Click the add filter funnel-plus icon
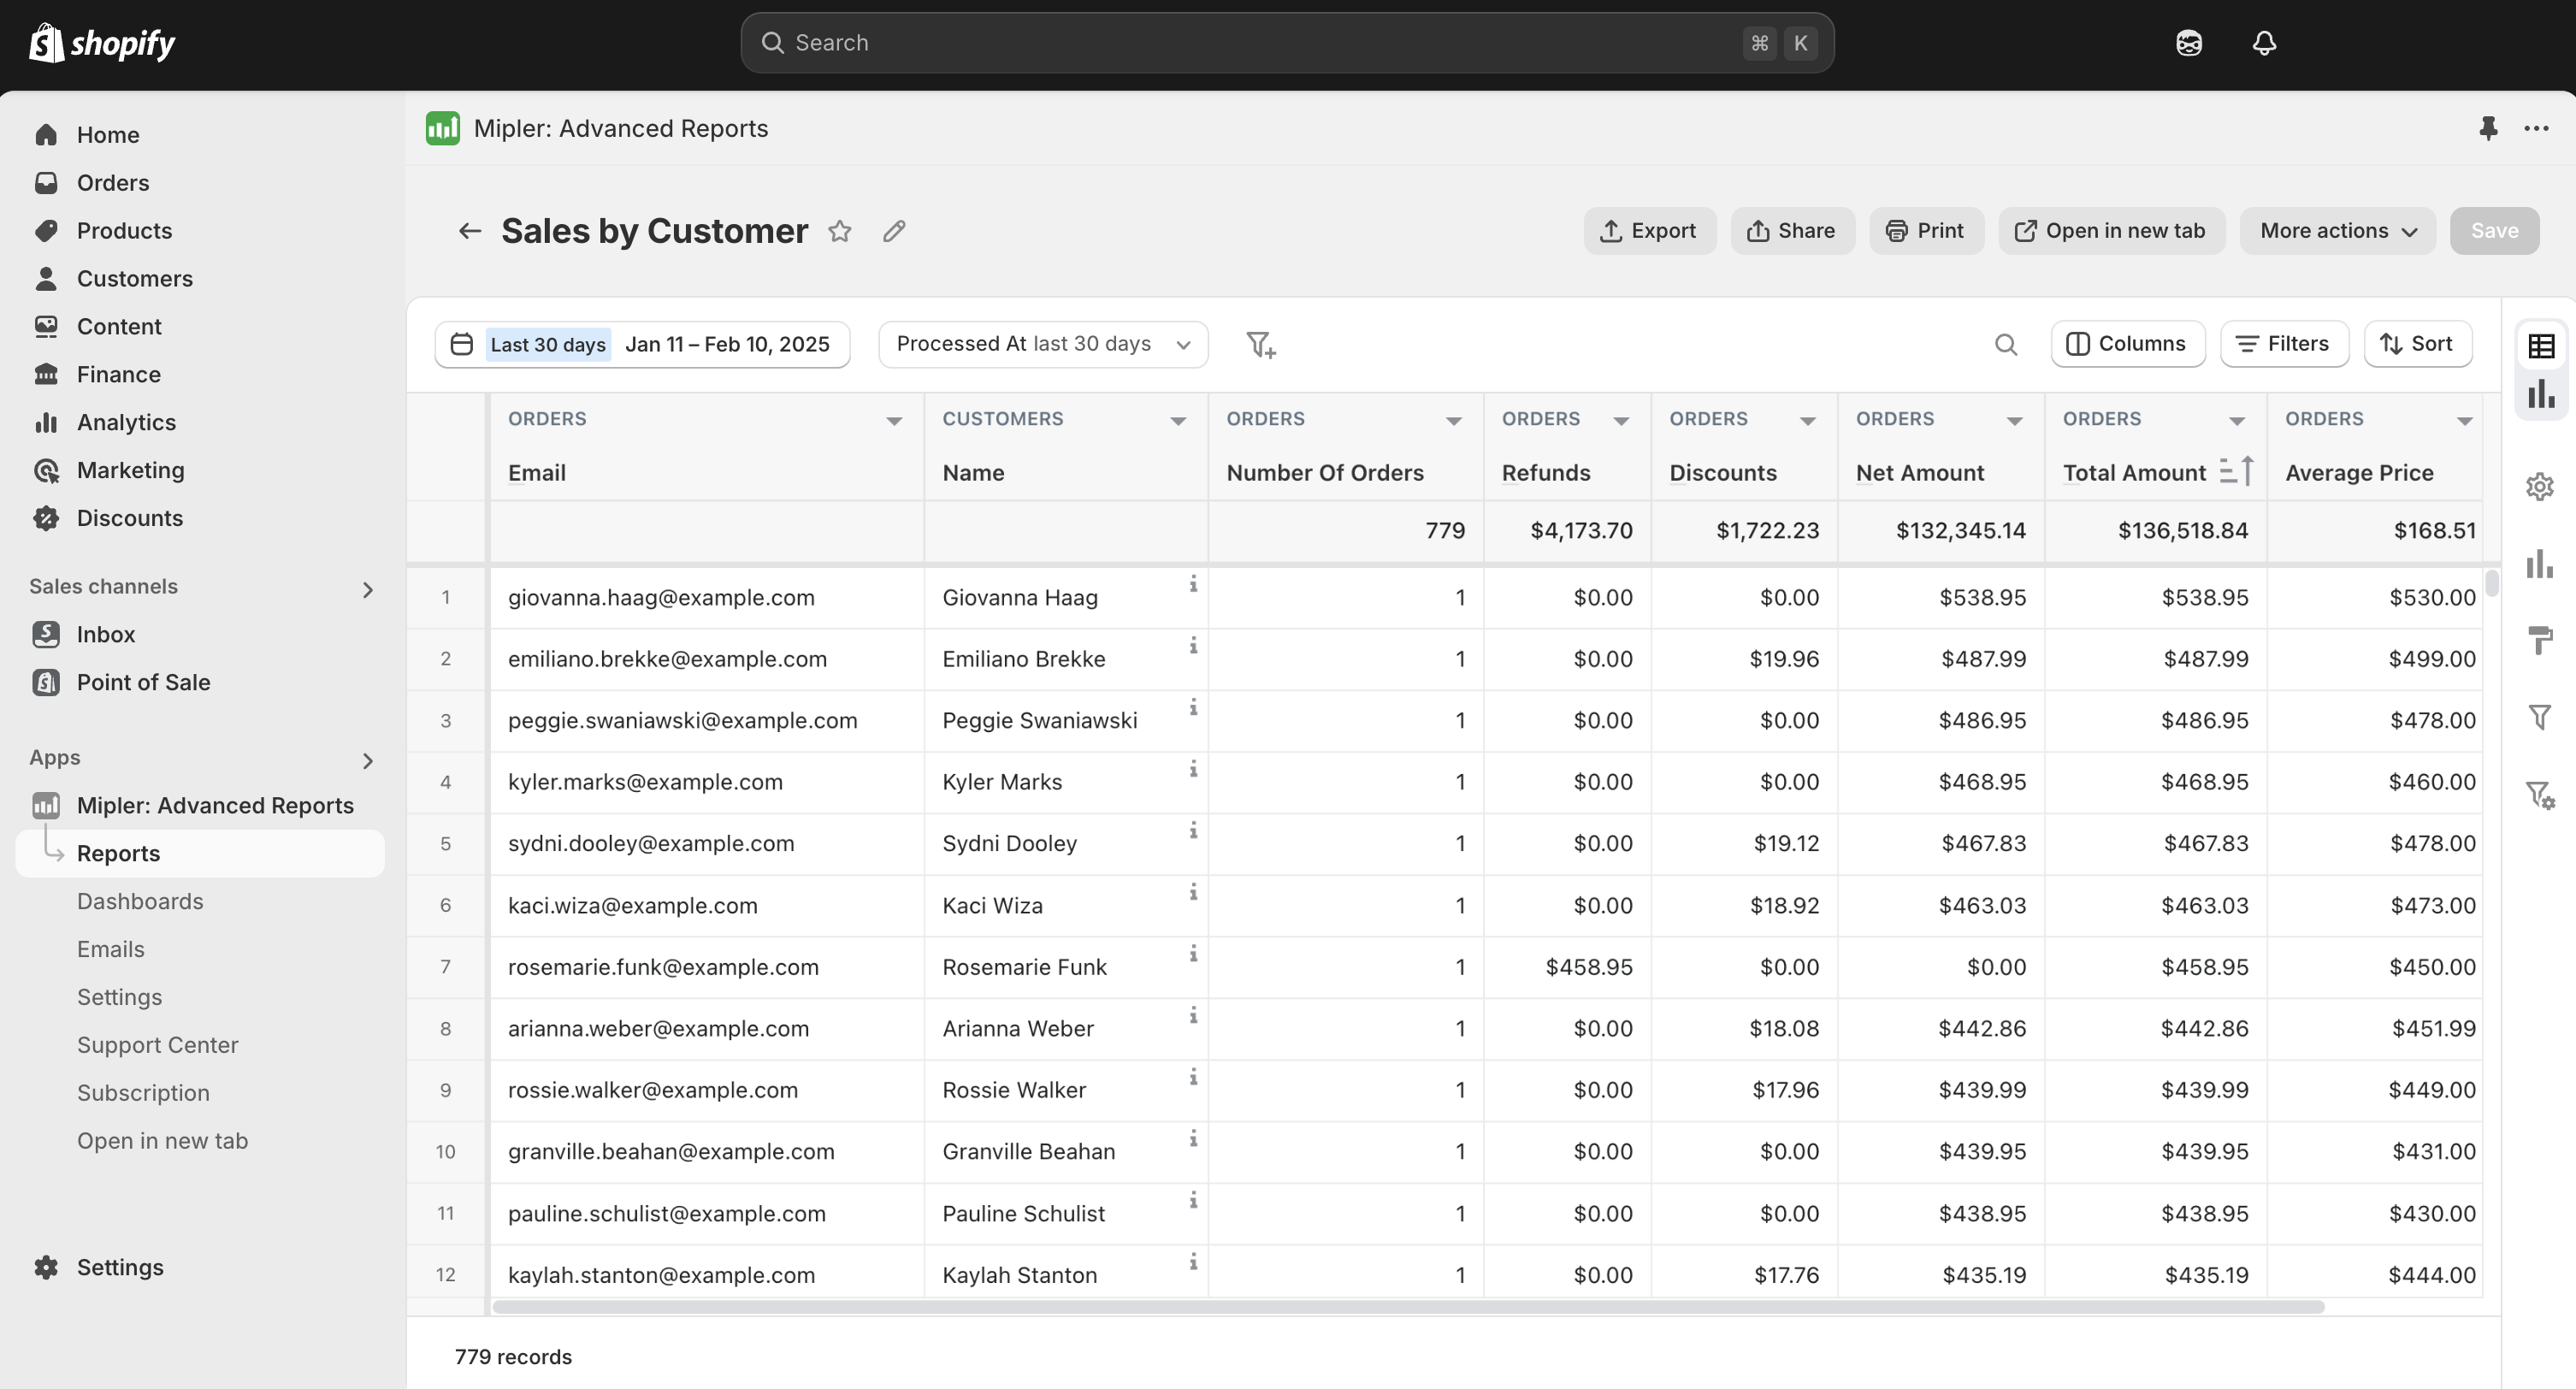This screenshot has width=2576, height=1389. (1260, 345)
